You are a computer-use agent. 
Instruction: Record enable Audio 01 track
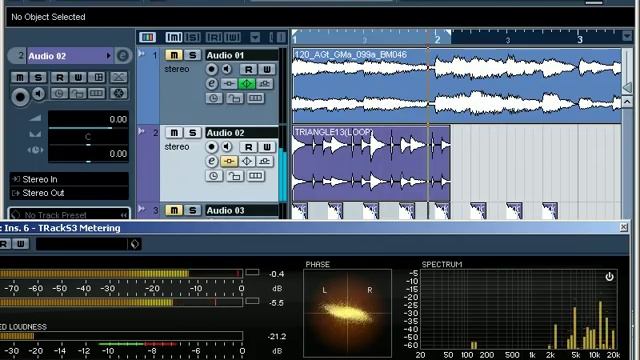click(211, 69)
